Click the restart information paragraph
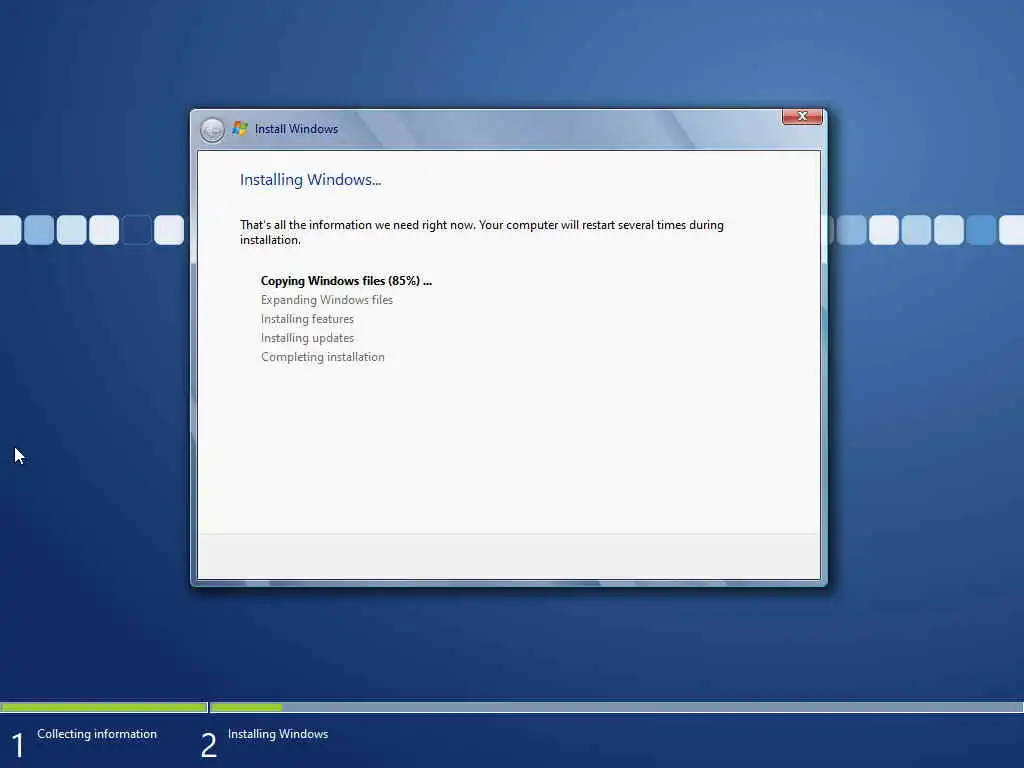 coord(481,232)
